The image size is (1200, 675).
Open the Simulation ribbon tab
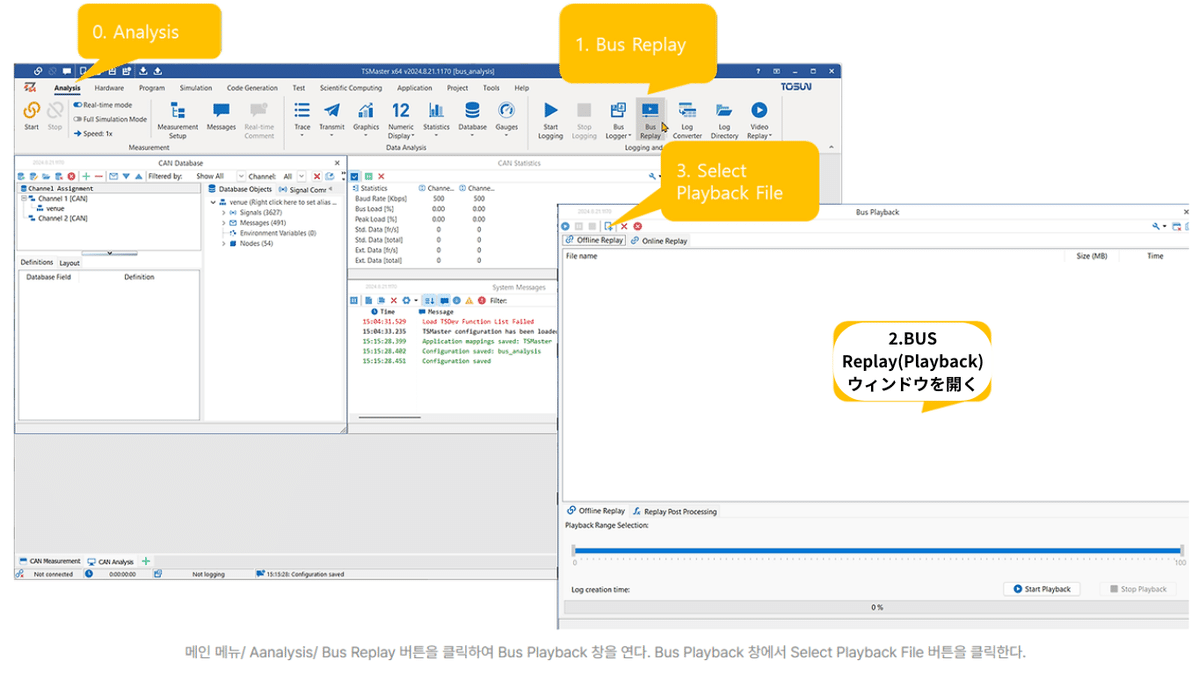196,88
